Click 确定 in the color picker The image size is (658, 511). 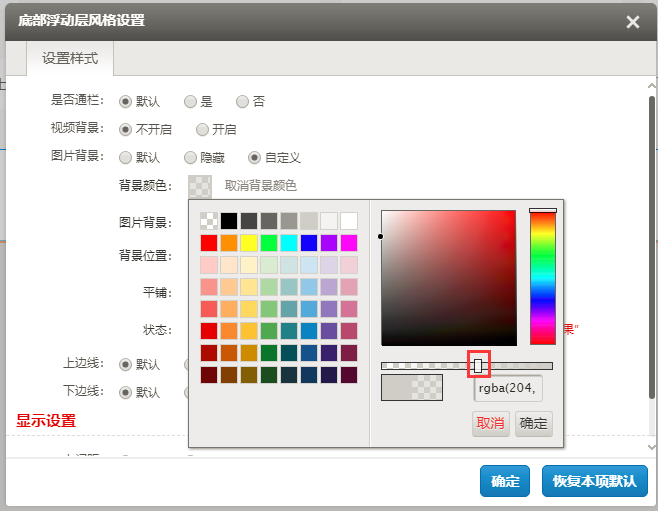click(x=533, y=423)
